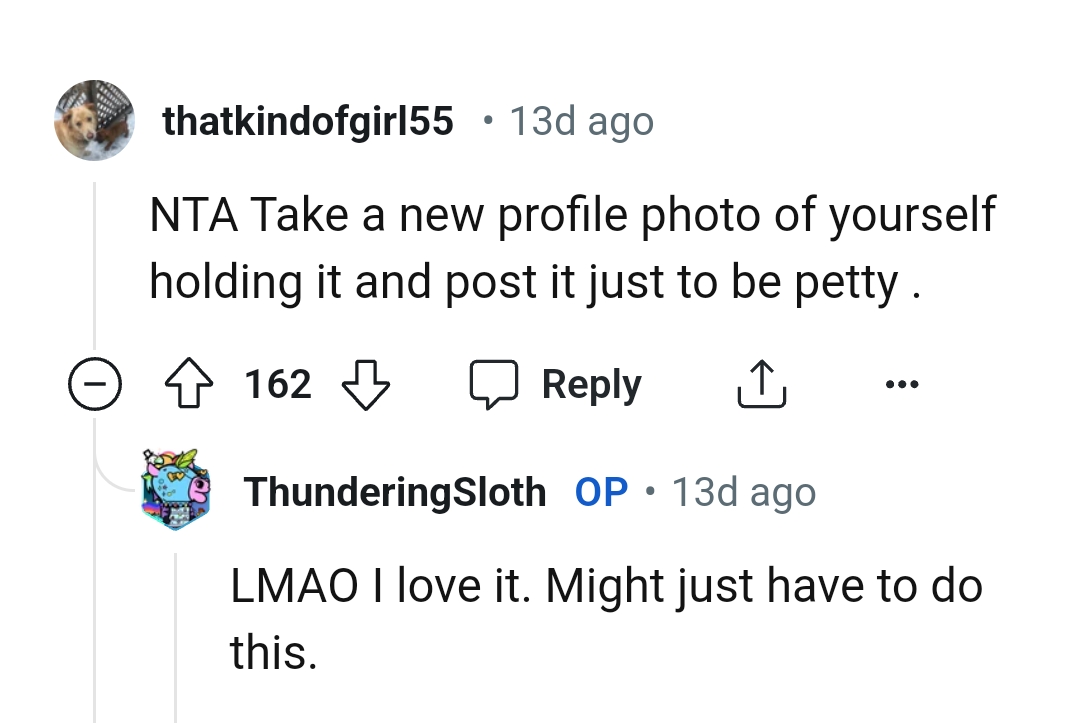The width and height of the screenshot is (1079, 723).
Task: Collapse the comment thread with the minus button
Action: pyautogui.click(x=95, y=383)
